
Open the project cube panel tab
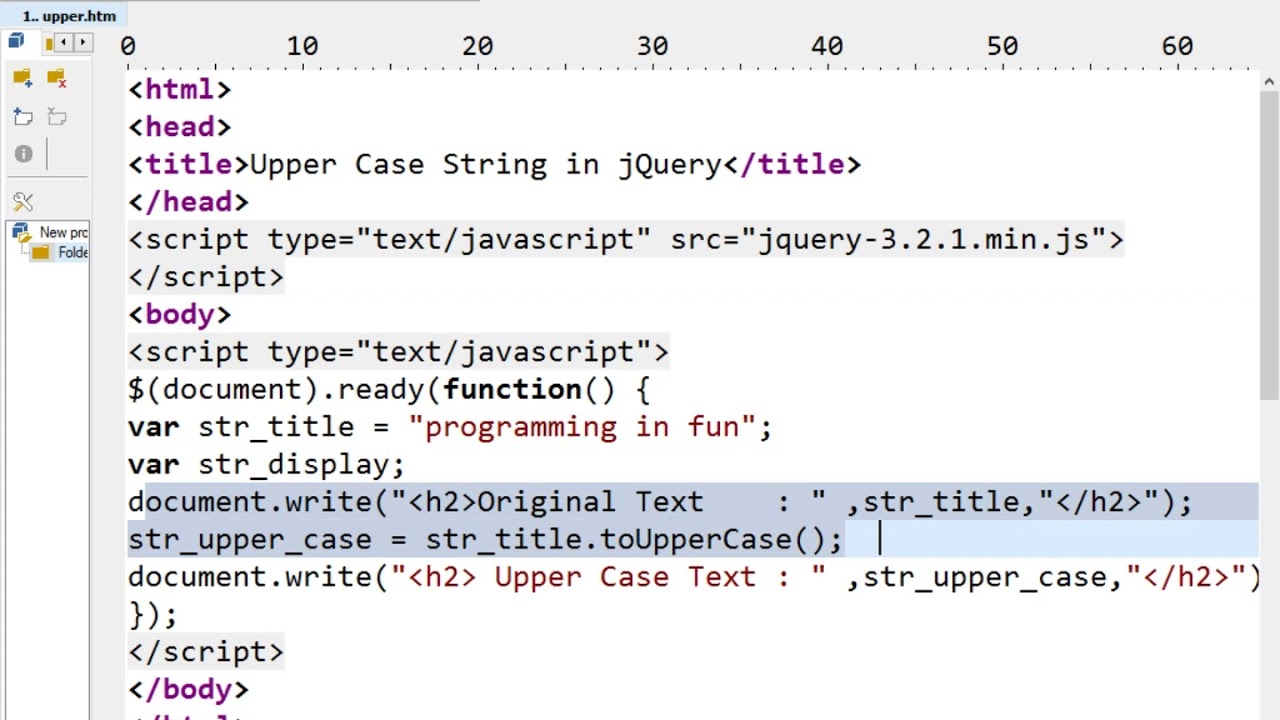pyautogui.click(x=16, y=42)
